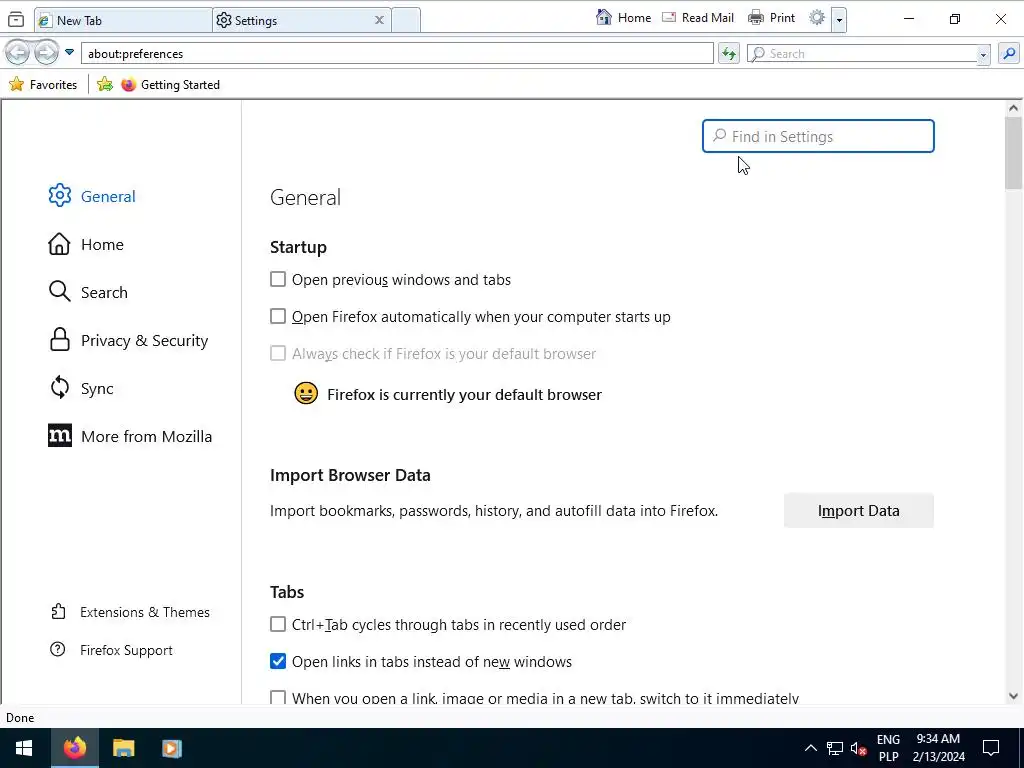
Task: Click the refresh/go icon next to the address bar
Action: click(729, 54)
